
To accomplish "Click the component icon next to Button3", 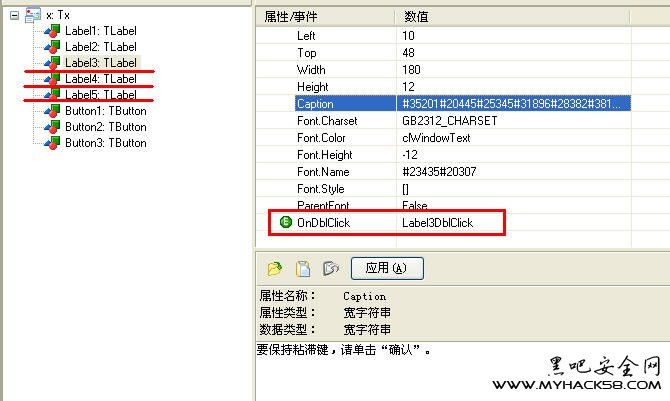I will click(52, 143).
